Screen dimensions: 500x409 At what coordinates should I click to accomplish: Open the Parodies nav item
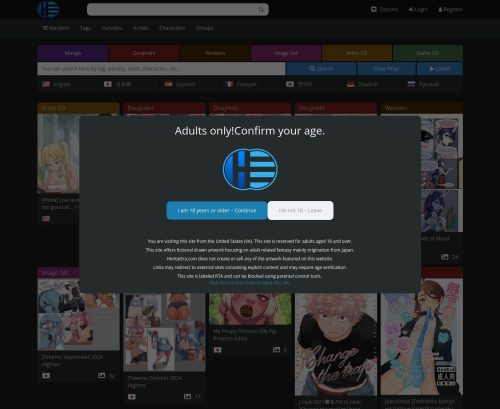point(112,28)
